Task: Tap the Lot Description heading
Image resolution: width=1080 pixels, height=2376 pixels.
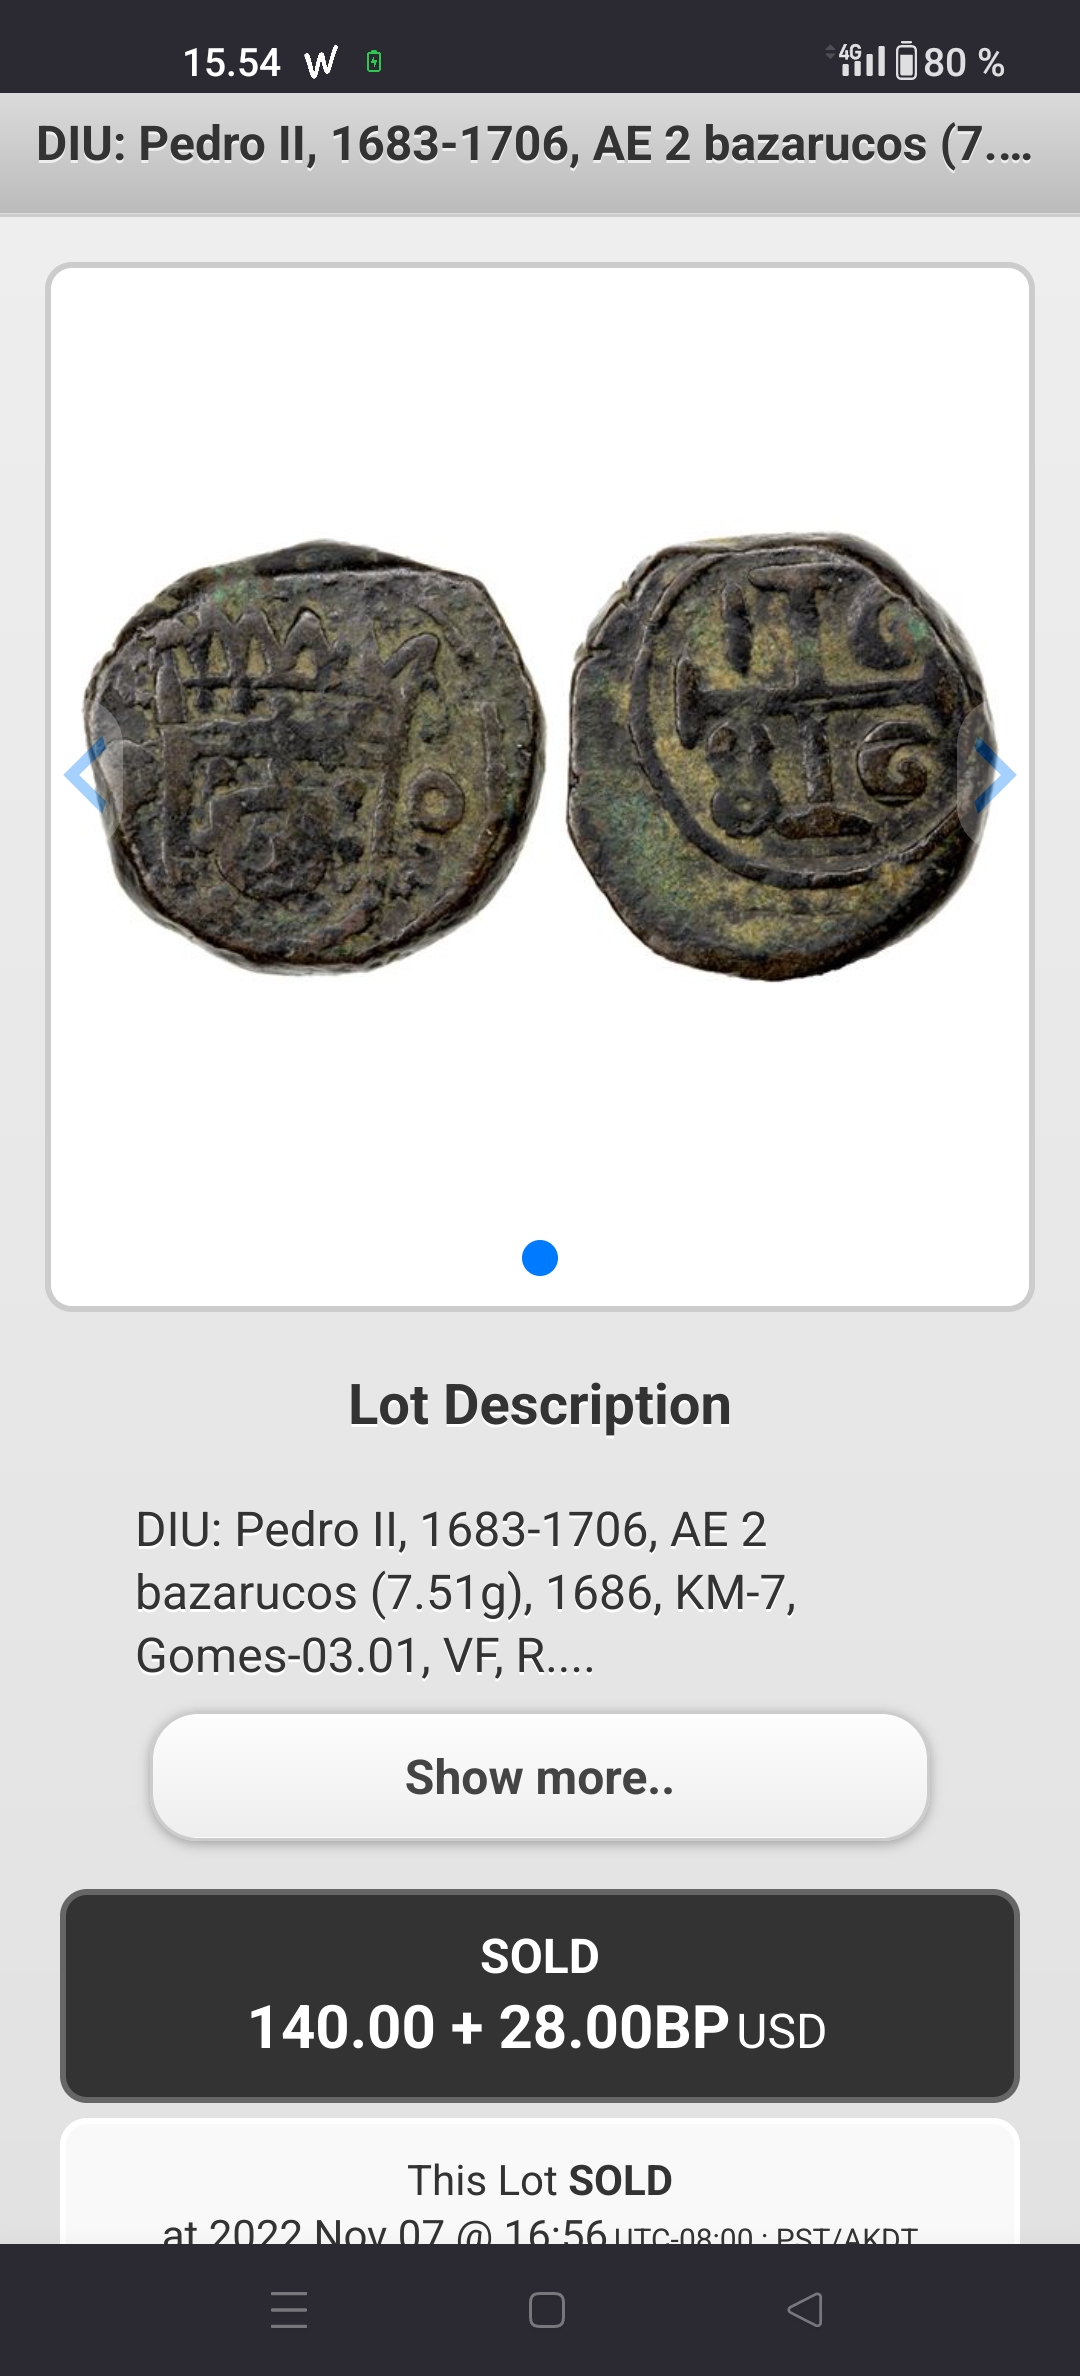Action: [540, 1405]
